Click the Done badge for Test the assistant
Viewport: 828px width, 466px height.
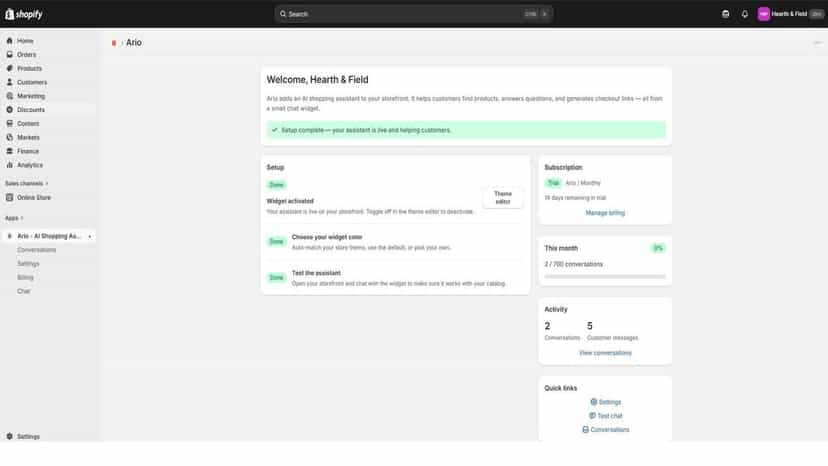(x=277, y=277)
